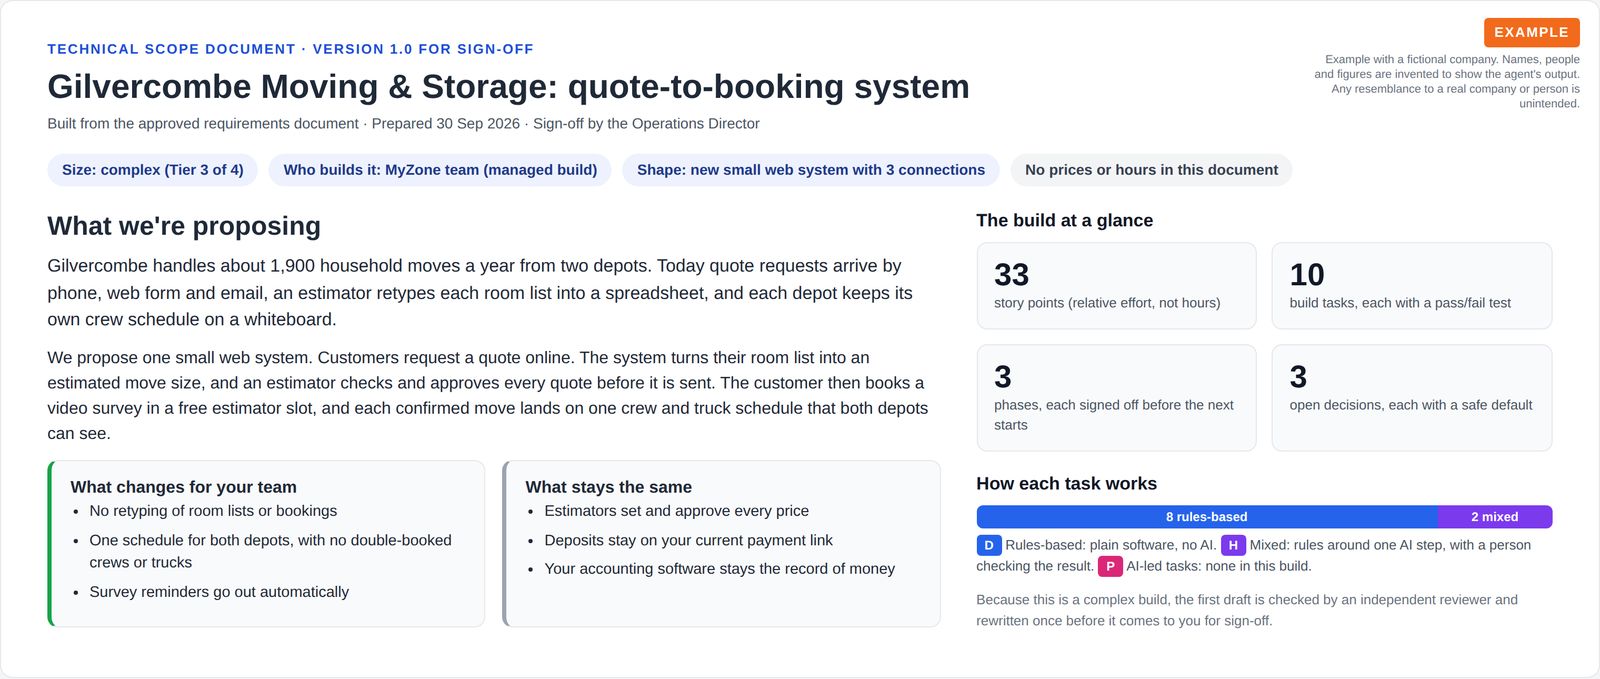Viewport: 1600px width, 679px height.
Task: Click the '8 rules-based' blue bar segment
Action: [1207, 517]
